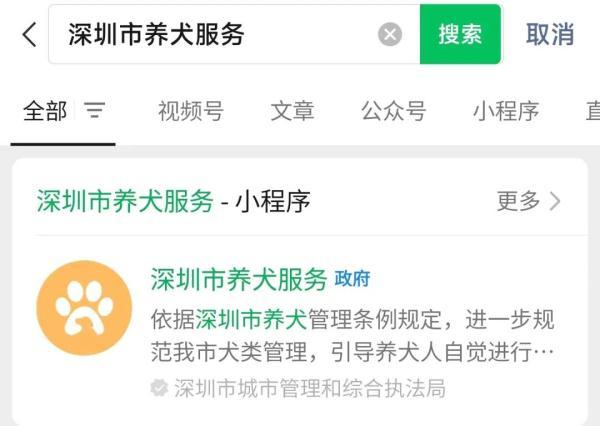Viewport: 600px width, 426px height.
Task: Select the 全部 tab
Action: point(45,111)
